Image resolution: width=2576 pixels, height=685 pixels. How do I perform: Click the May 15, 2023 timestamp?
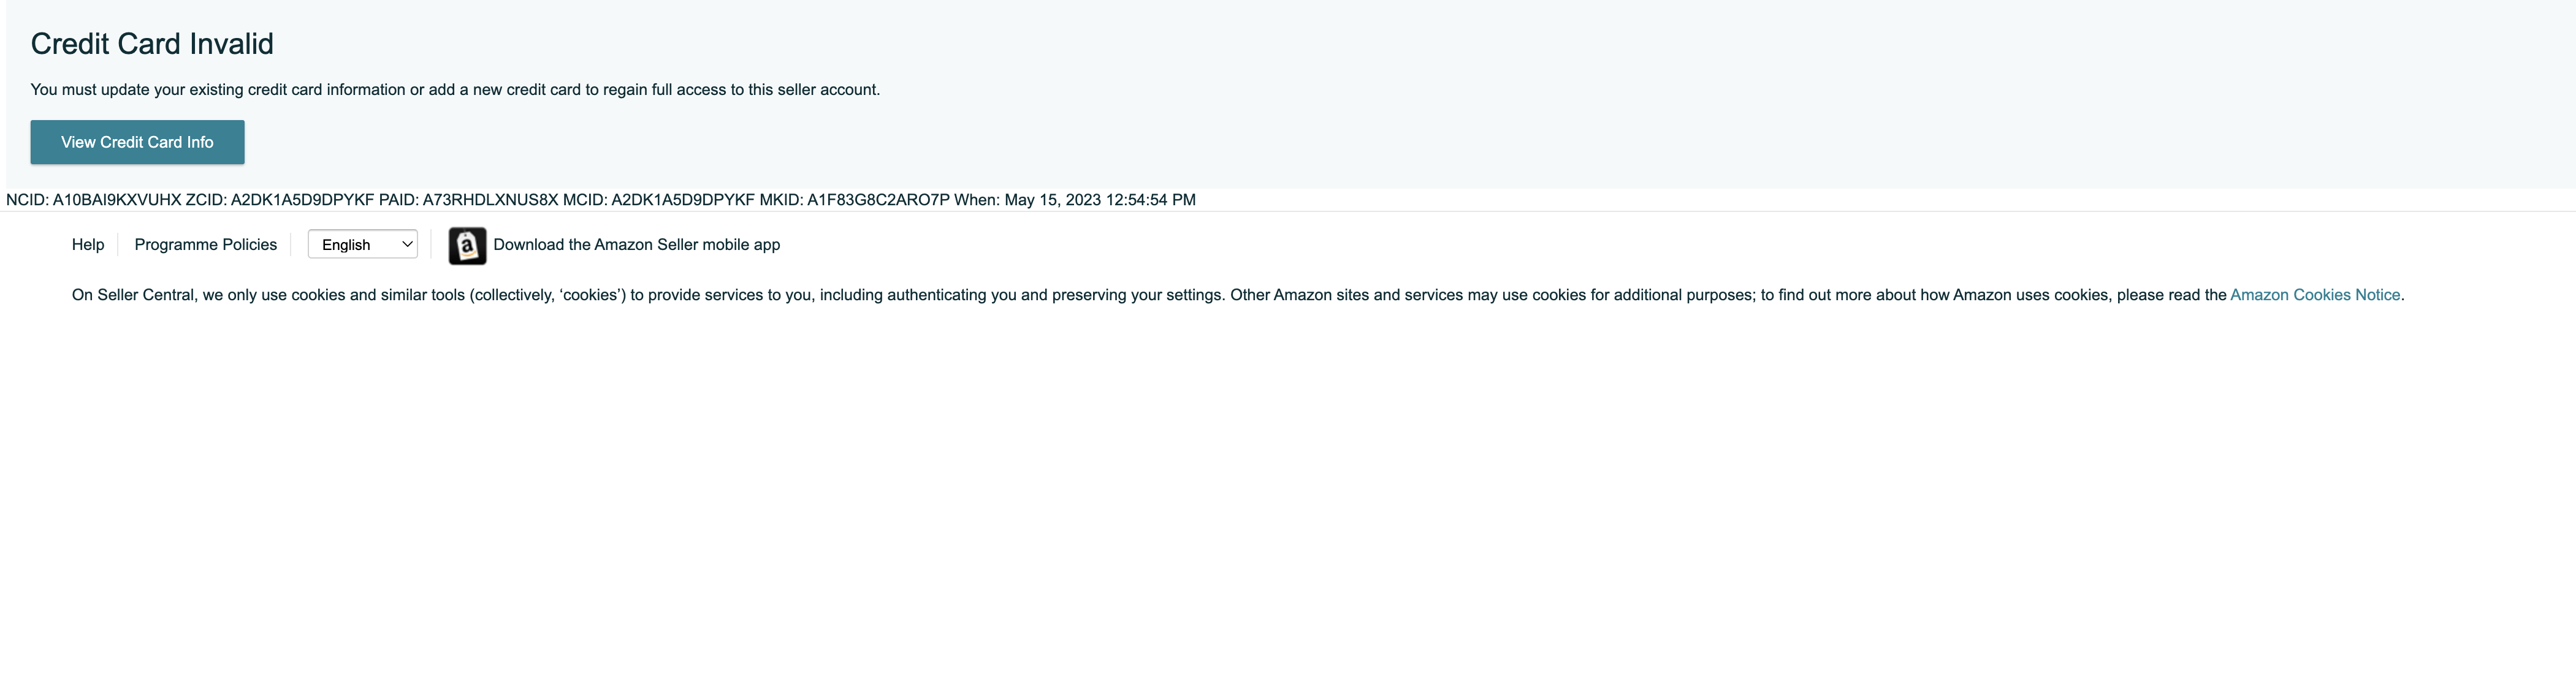(x=1053, y=200)
